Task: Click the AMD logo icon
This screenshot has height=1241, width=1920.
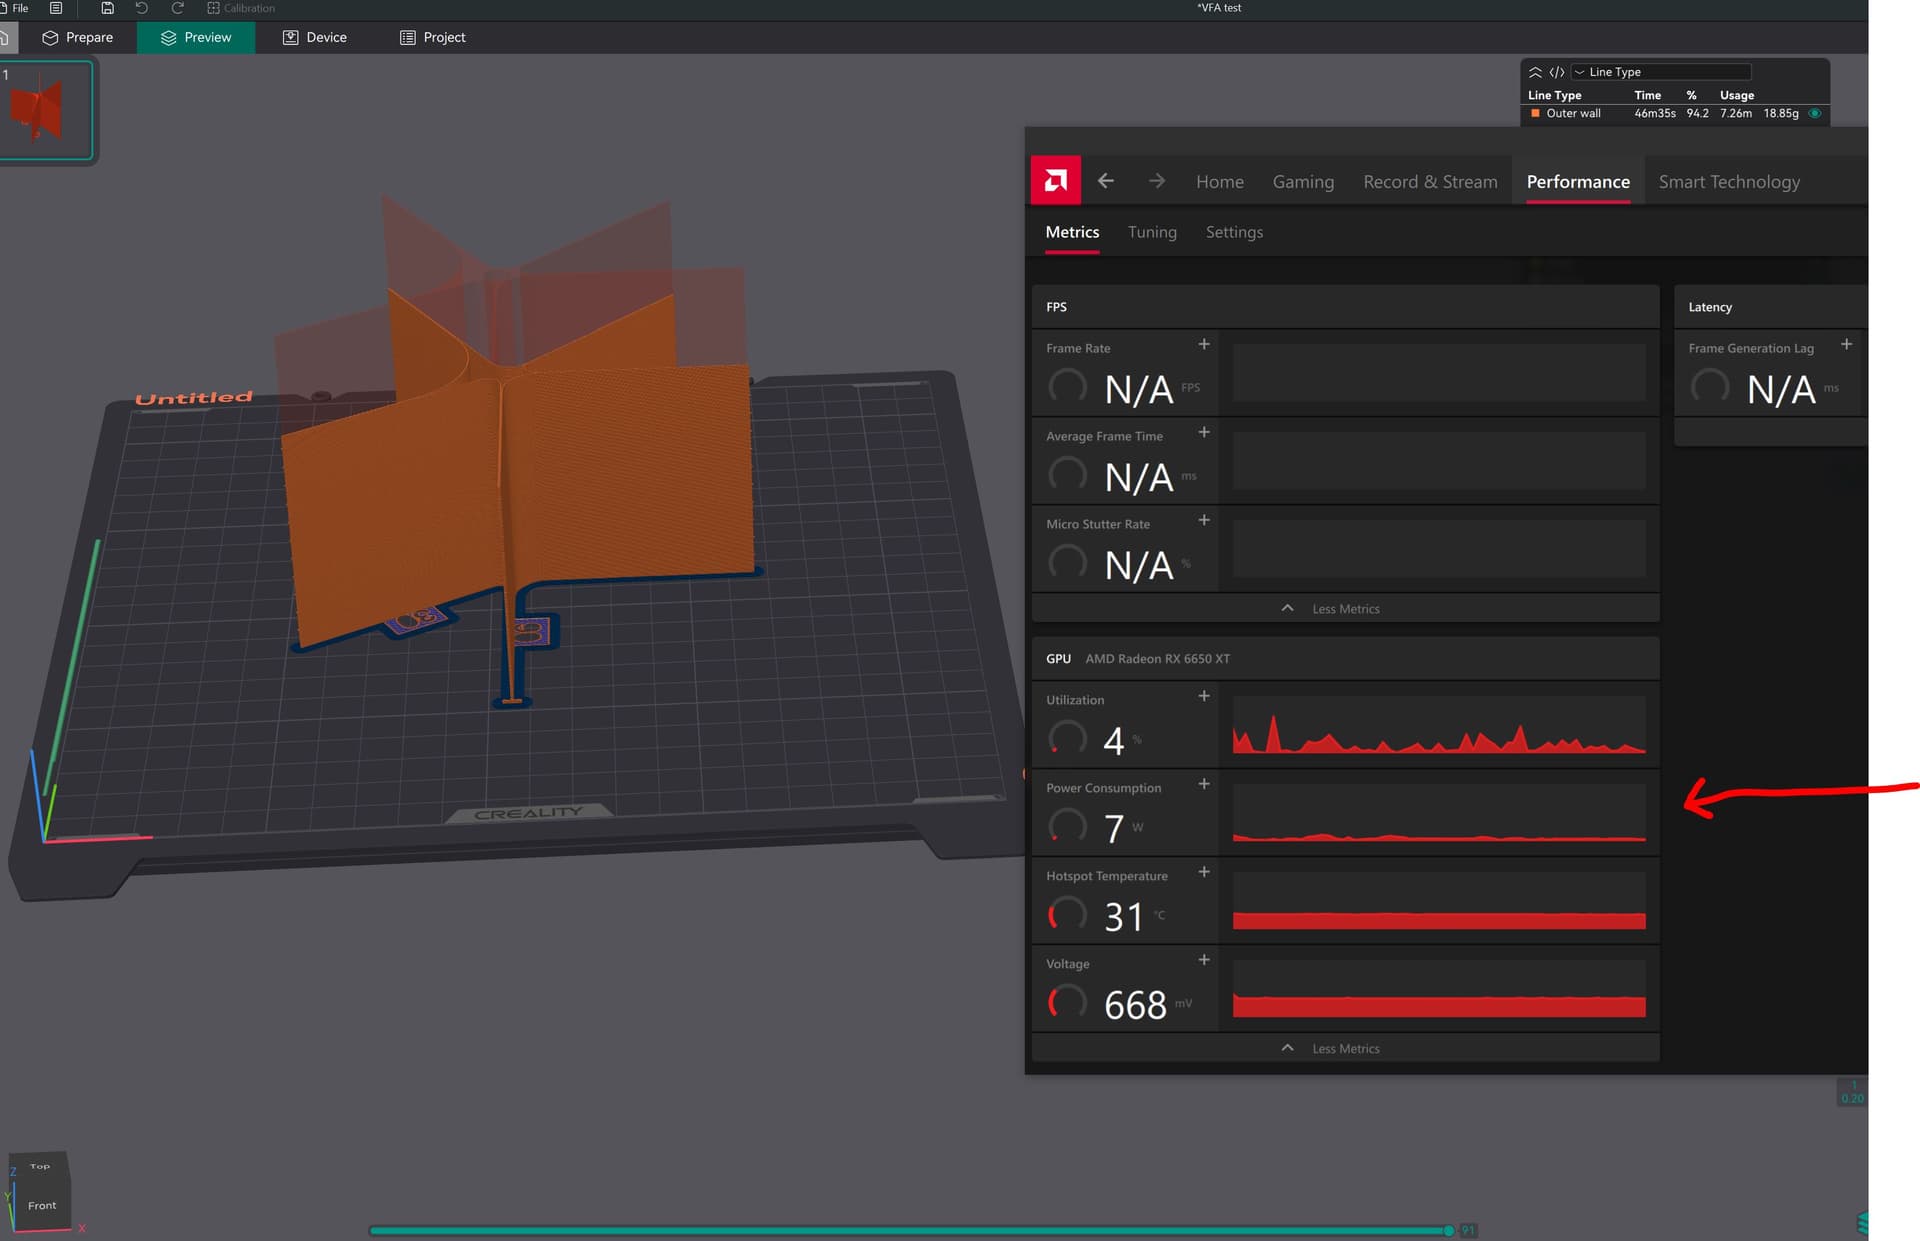Action: point(1055,181)
